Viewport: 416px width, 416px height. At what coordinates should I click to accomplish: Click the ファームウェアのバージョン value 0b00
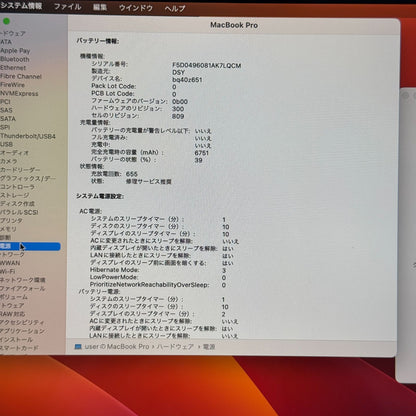point(180,102)
